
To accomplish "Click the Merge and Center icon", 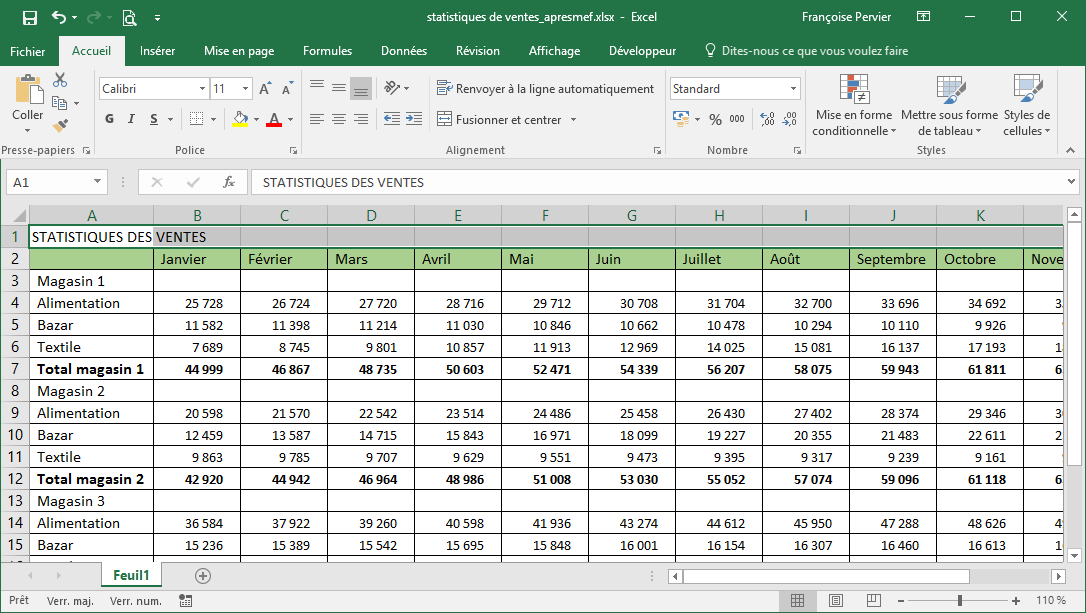I will (x=444, y=120).
